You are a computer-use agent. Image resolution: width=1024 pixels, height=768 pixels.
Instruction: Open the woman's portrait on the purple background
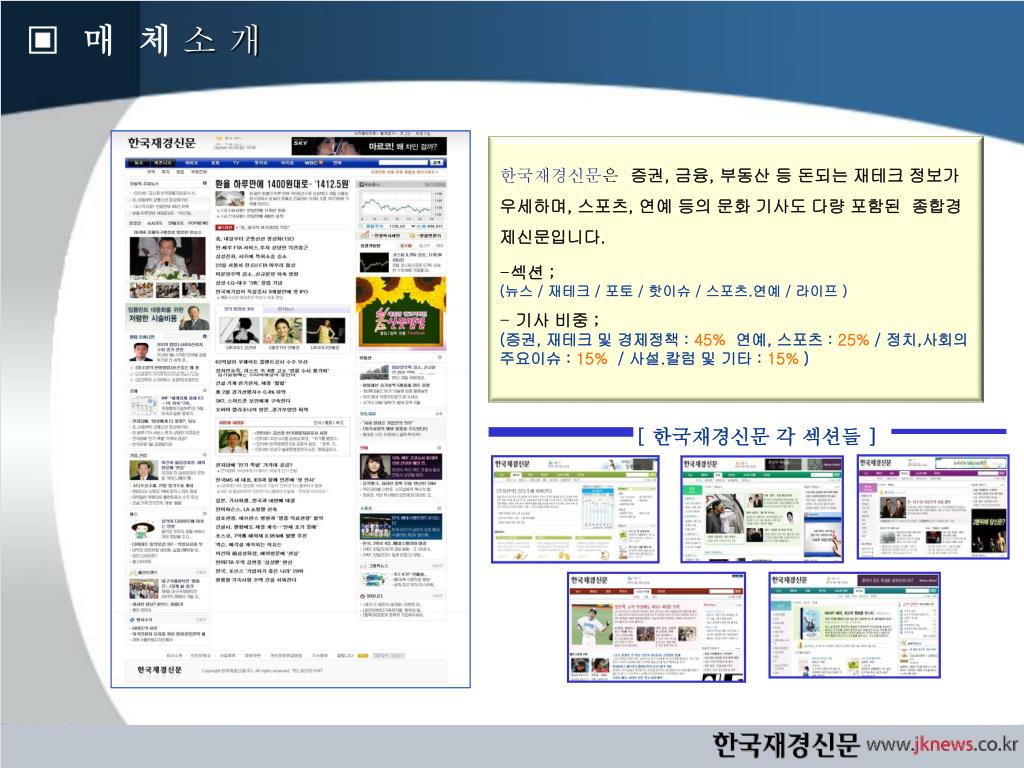(376, 468)
